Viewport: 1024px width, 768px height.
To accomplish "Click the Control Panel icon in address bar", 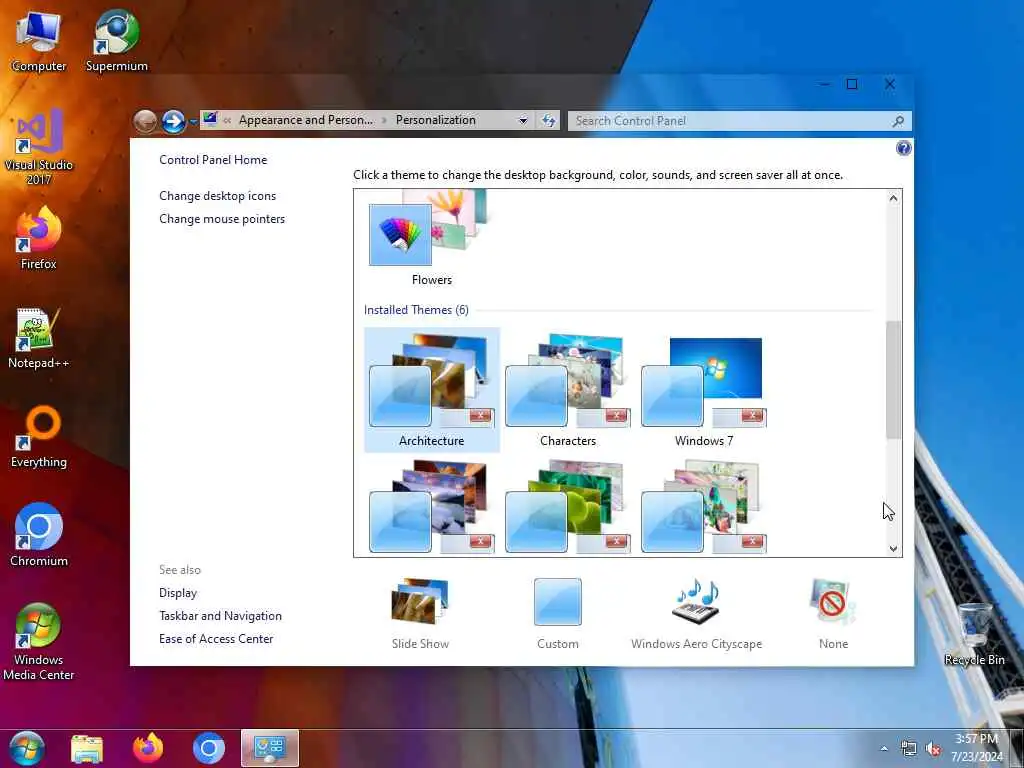I will coord(210,120).
